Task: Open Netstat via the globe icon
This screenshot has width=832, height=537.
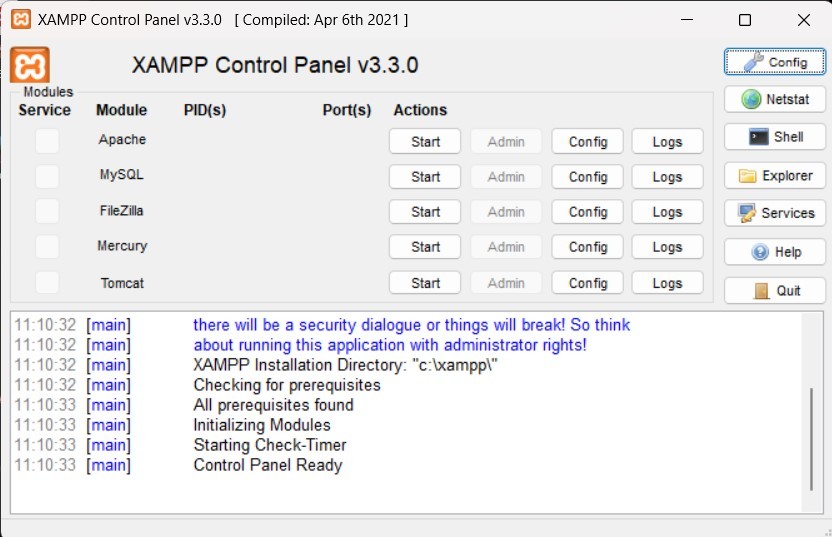Action: pos(775,99)
